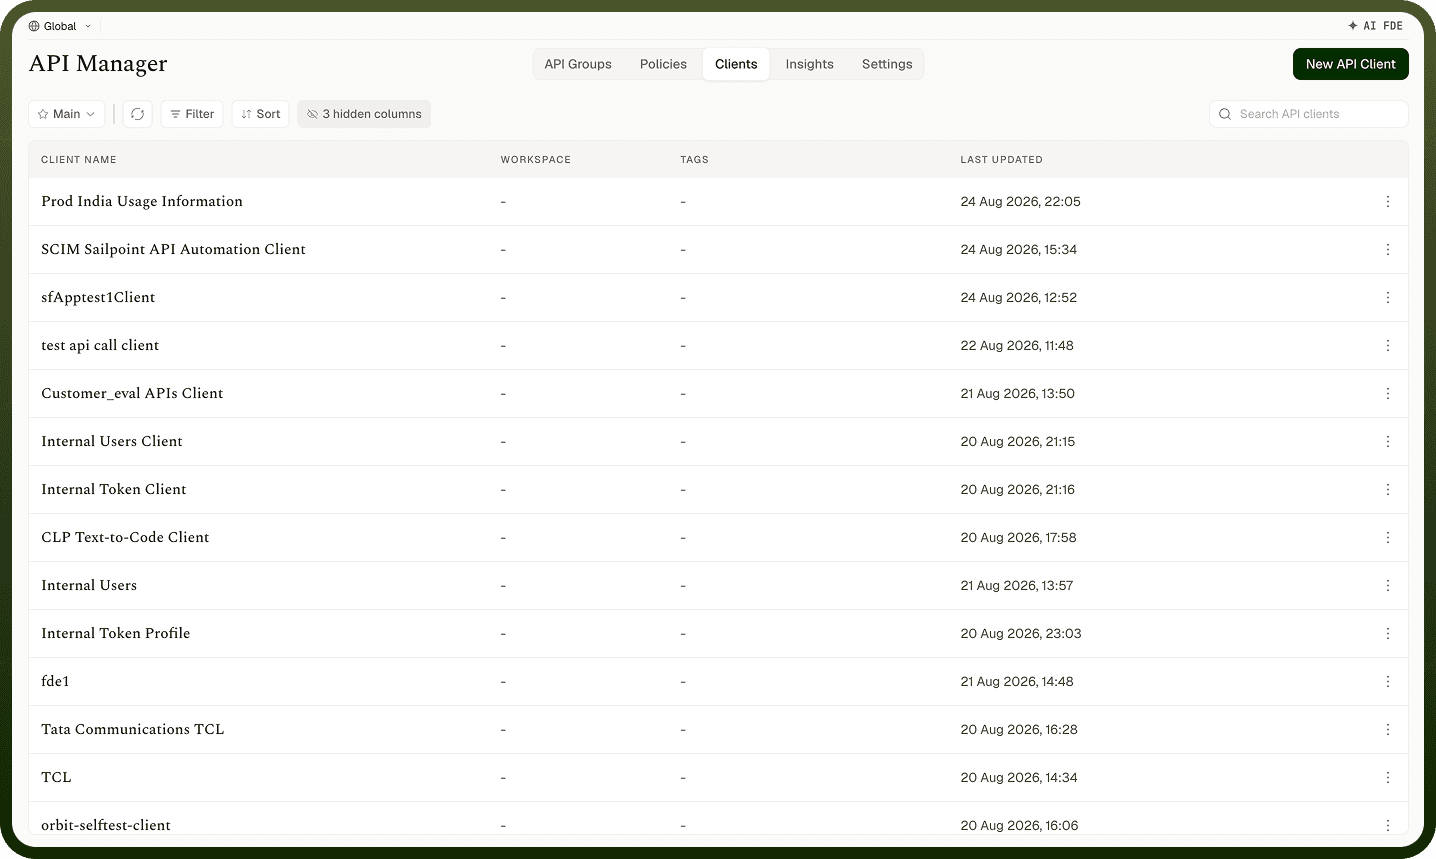Screen dimensions: 1436x859
Task: Open the Sort options
Action: pos(261,114)
